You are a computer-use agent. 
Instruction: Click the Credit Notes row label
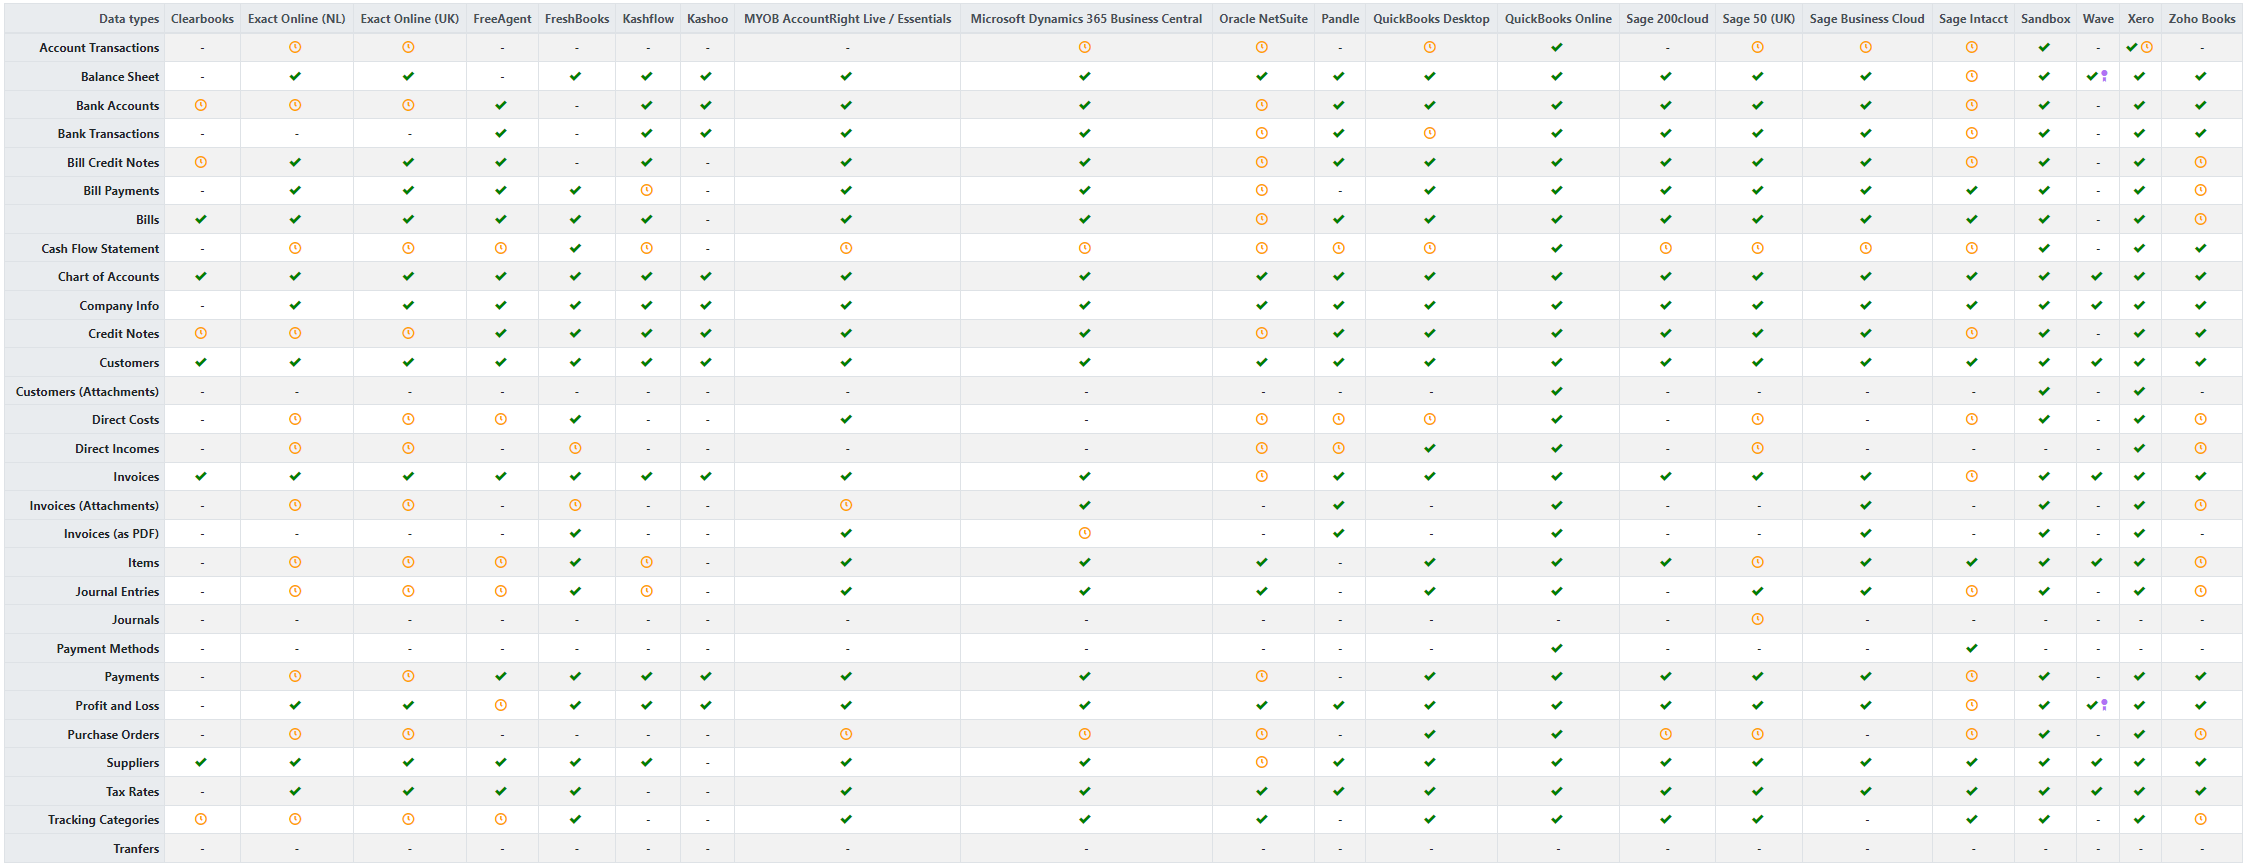coord(123,334)
